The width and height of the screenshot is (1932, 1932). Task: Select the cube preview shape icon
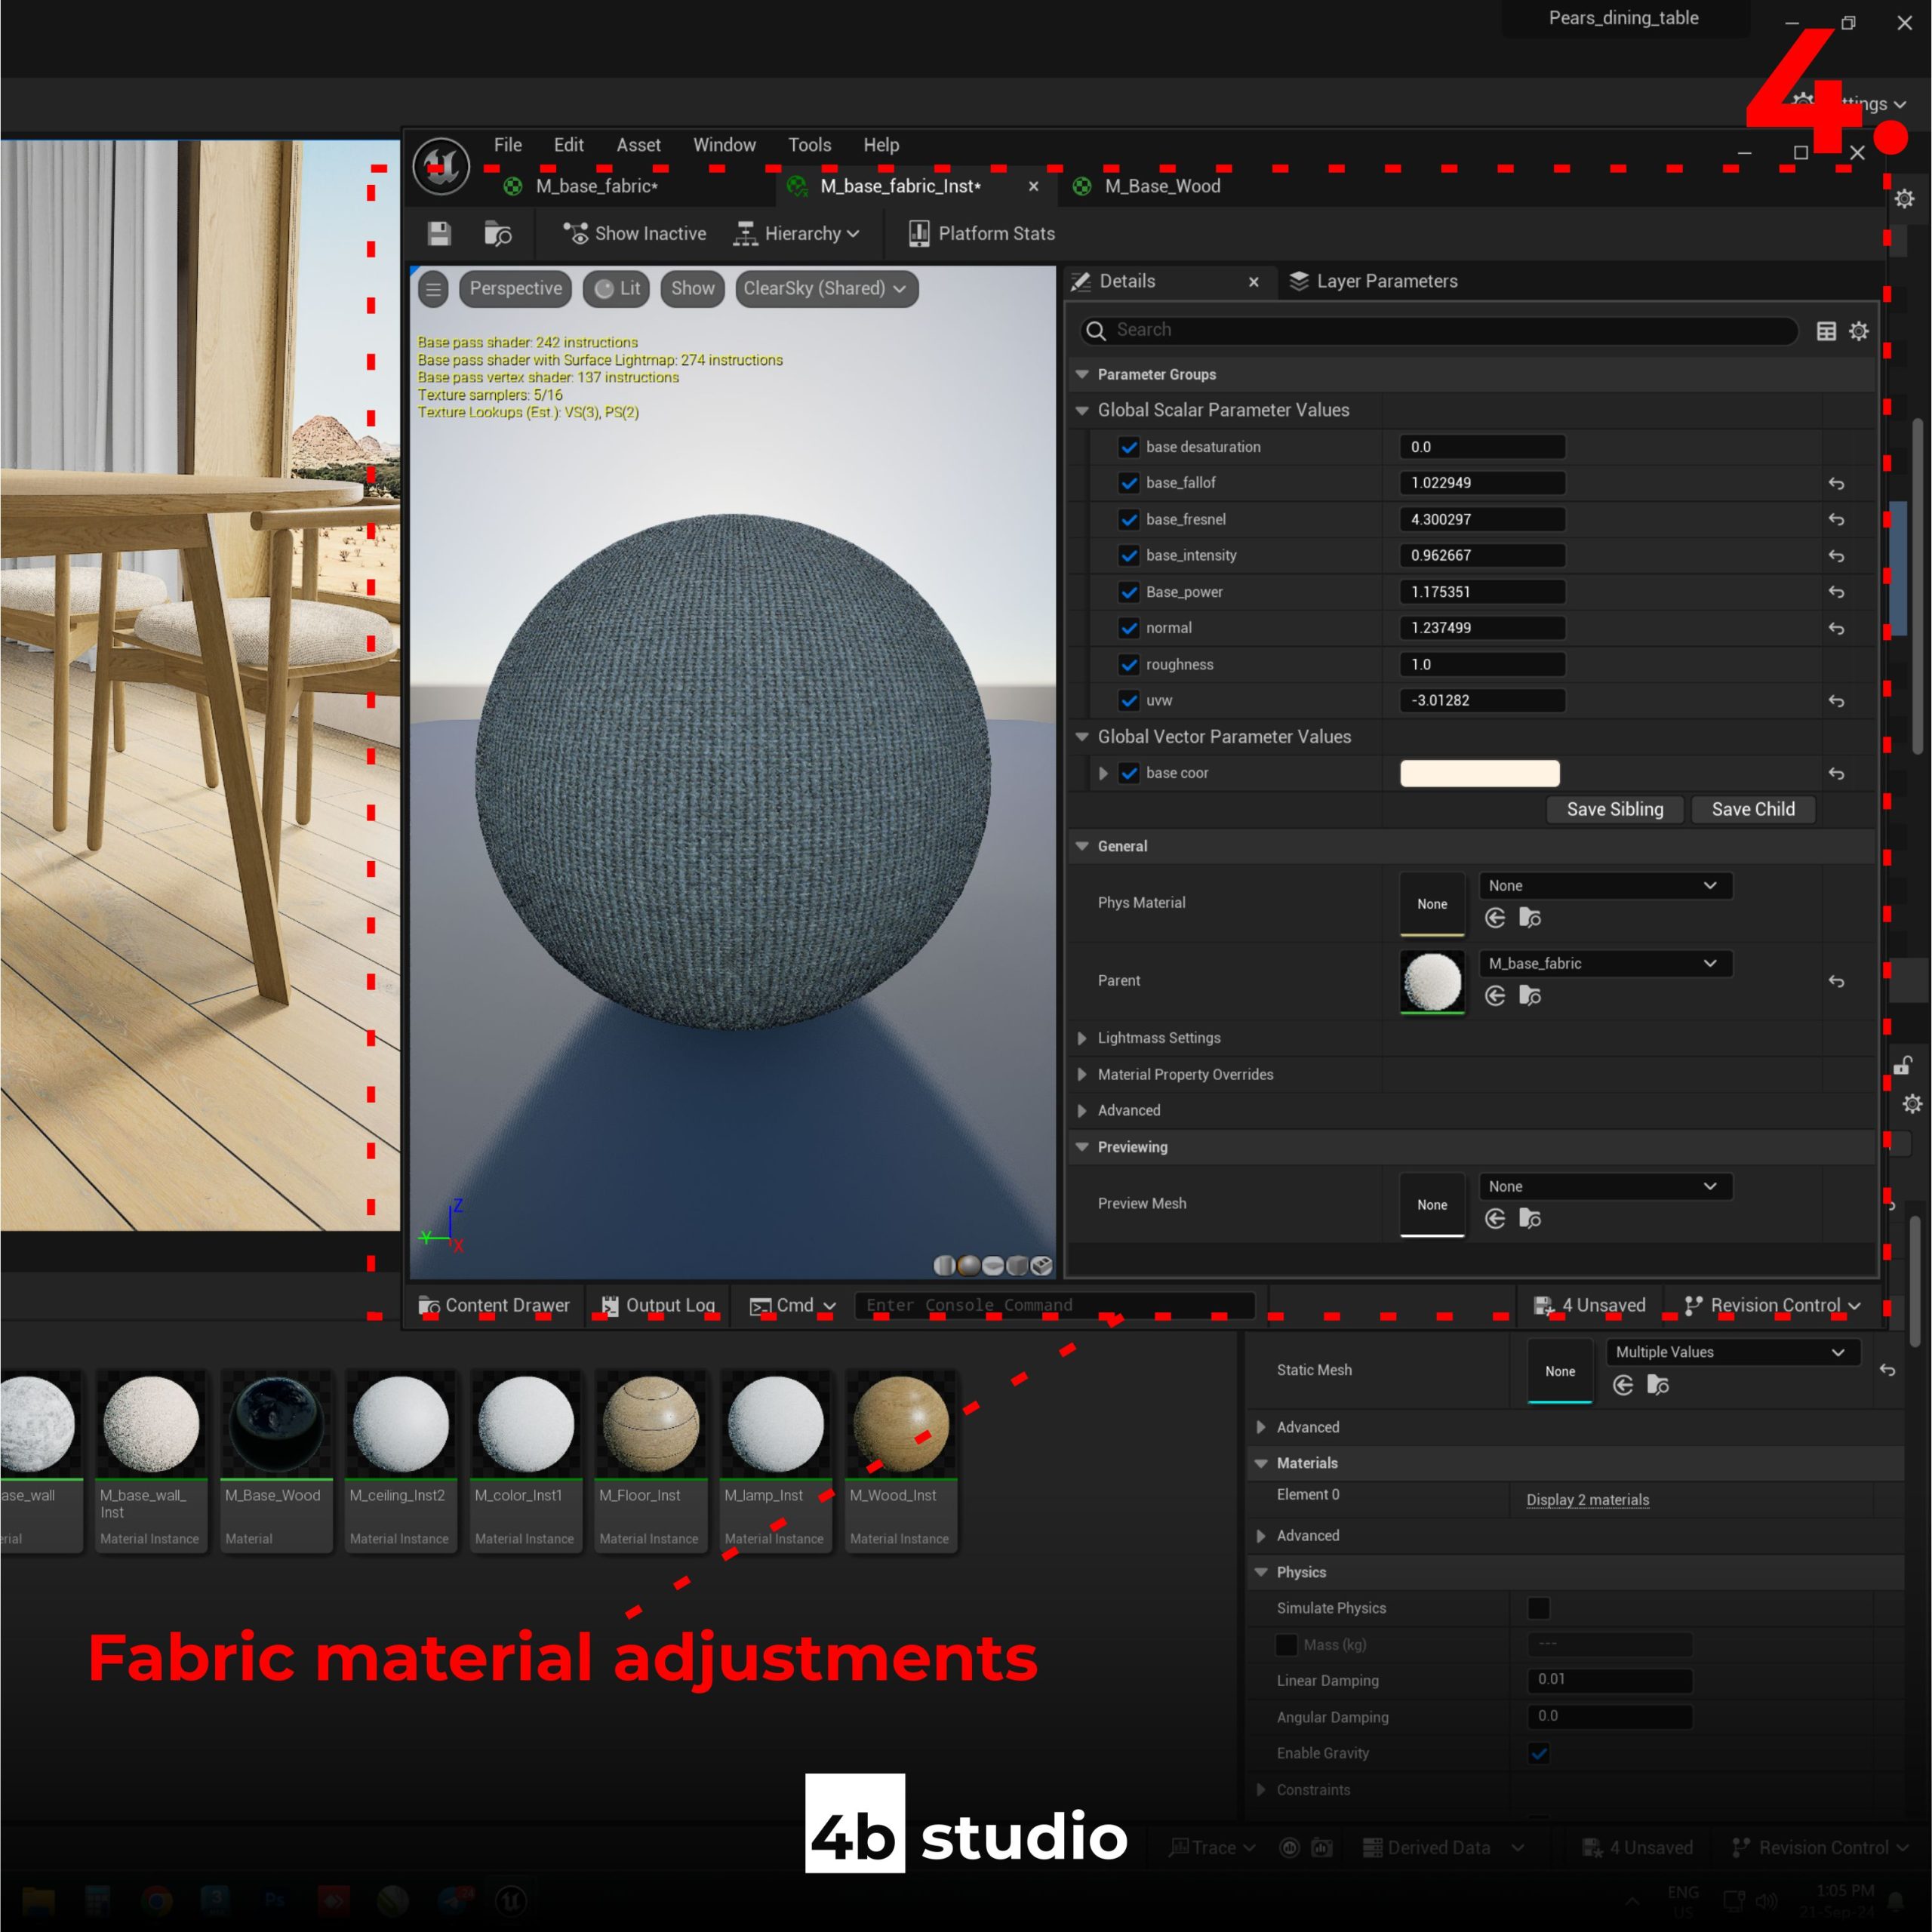[x=1017, y=1266]
